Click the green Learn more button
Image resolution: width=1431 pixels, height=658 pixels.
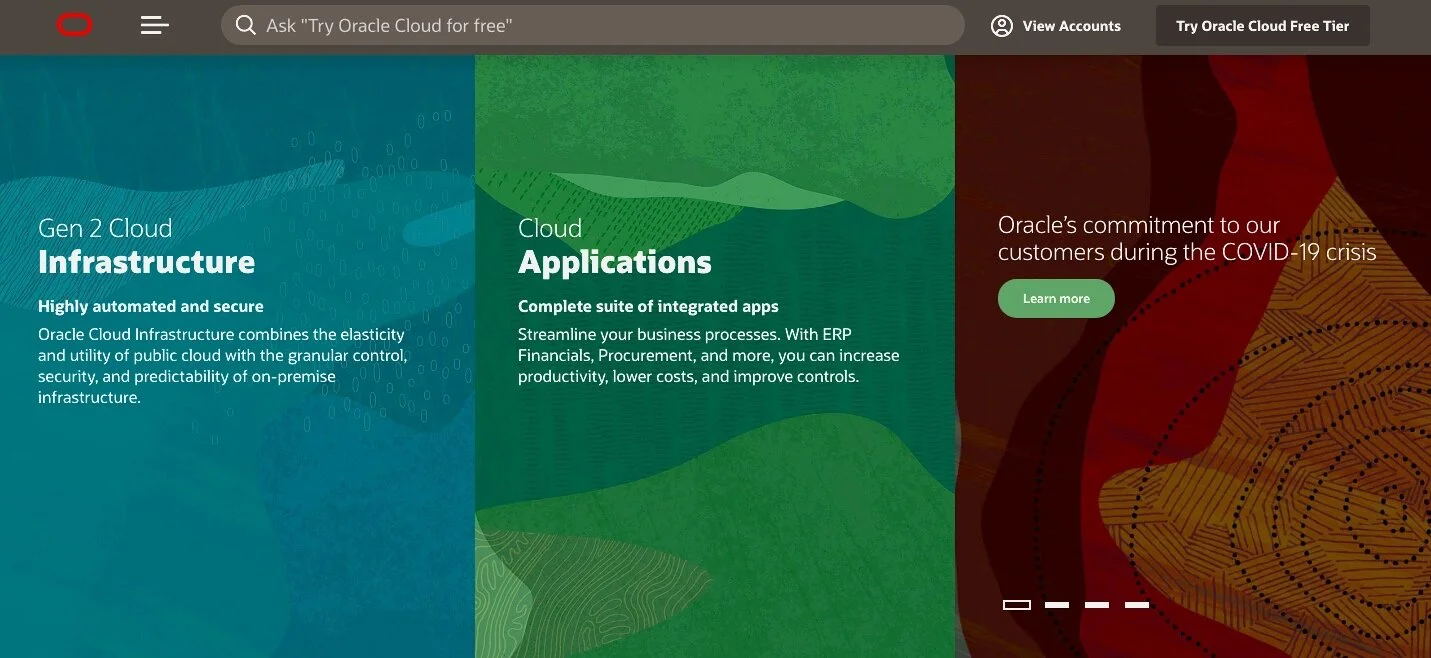(x=1056, y=298)
